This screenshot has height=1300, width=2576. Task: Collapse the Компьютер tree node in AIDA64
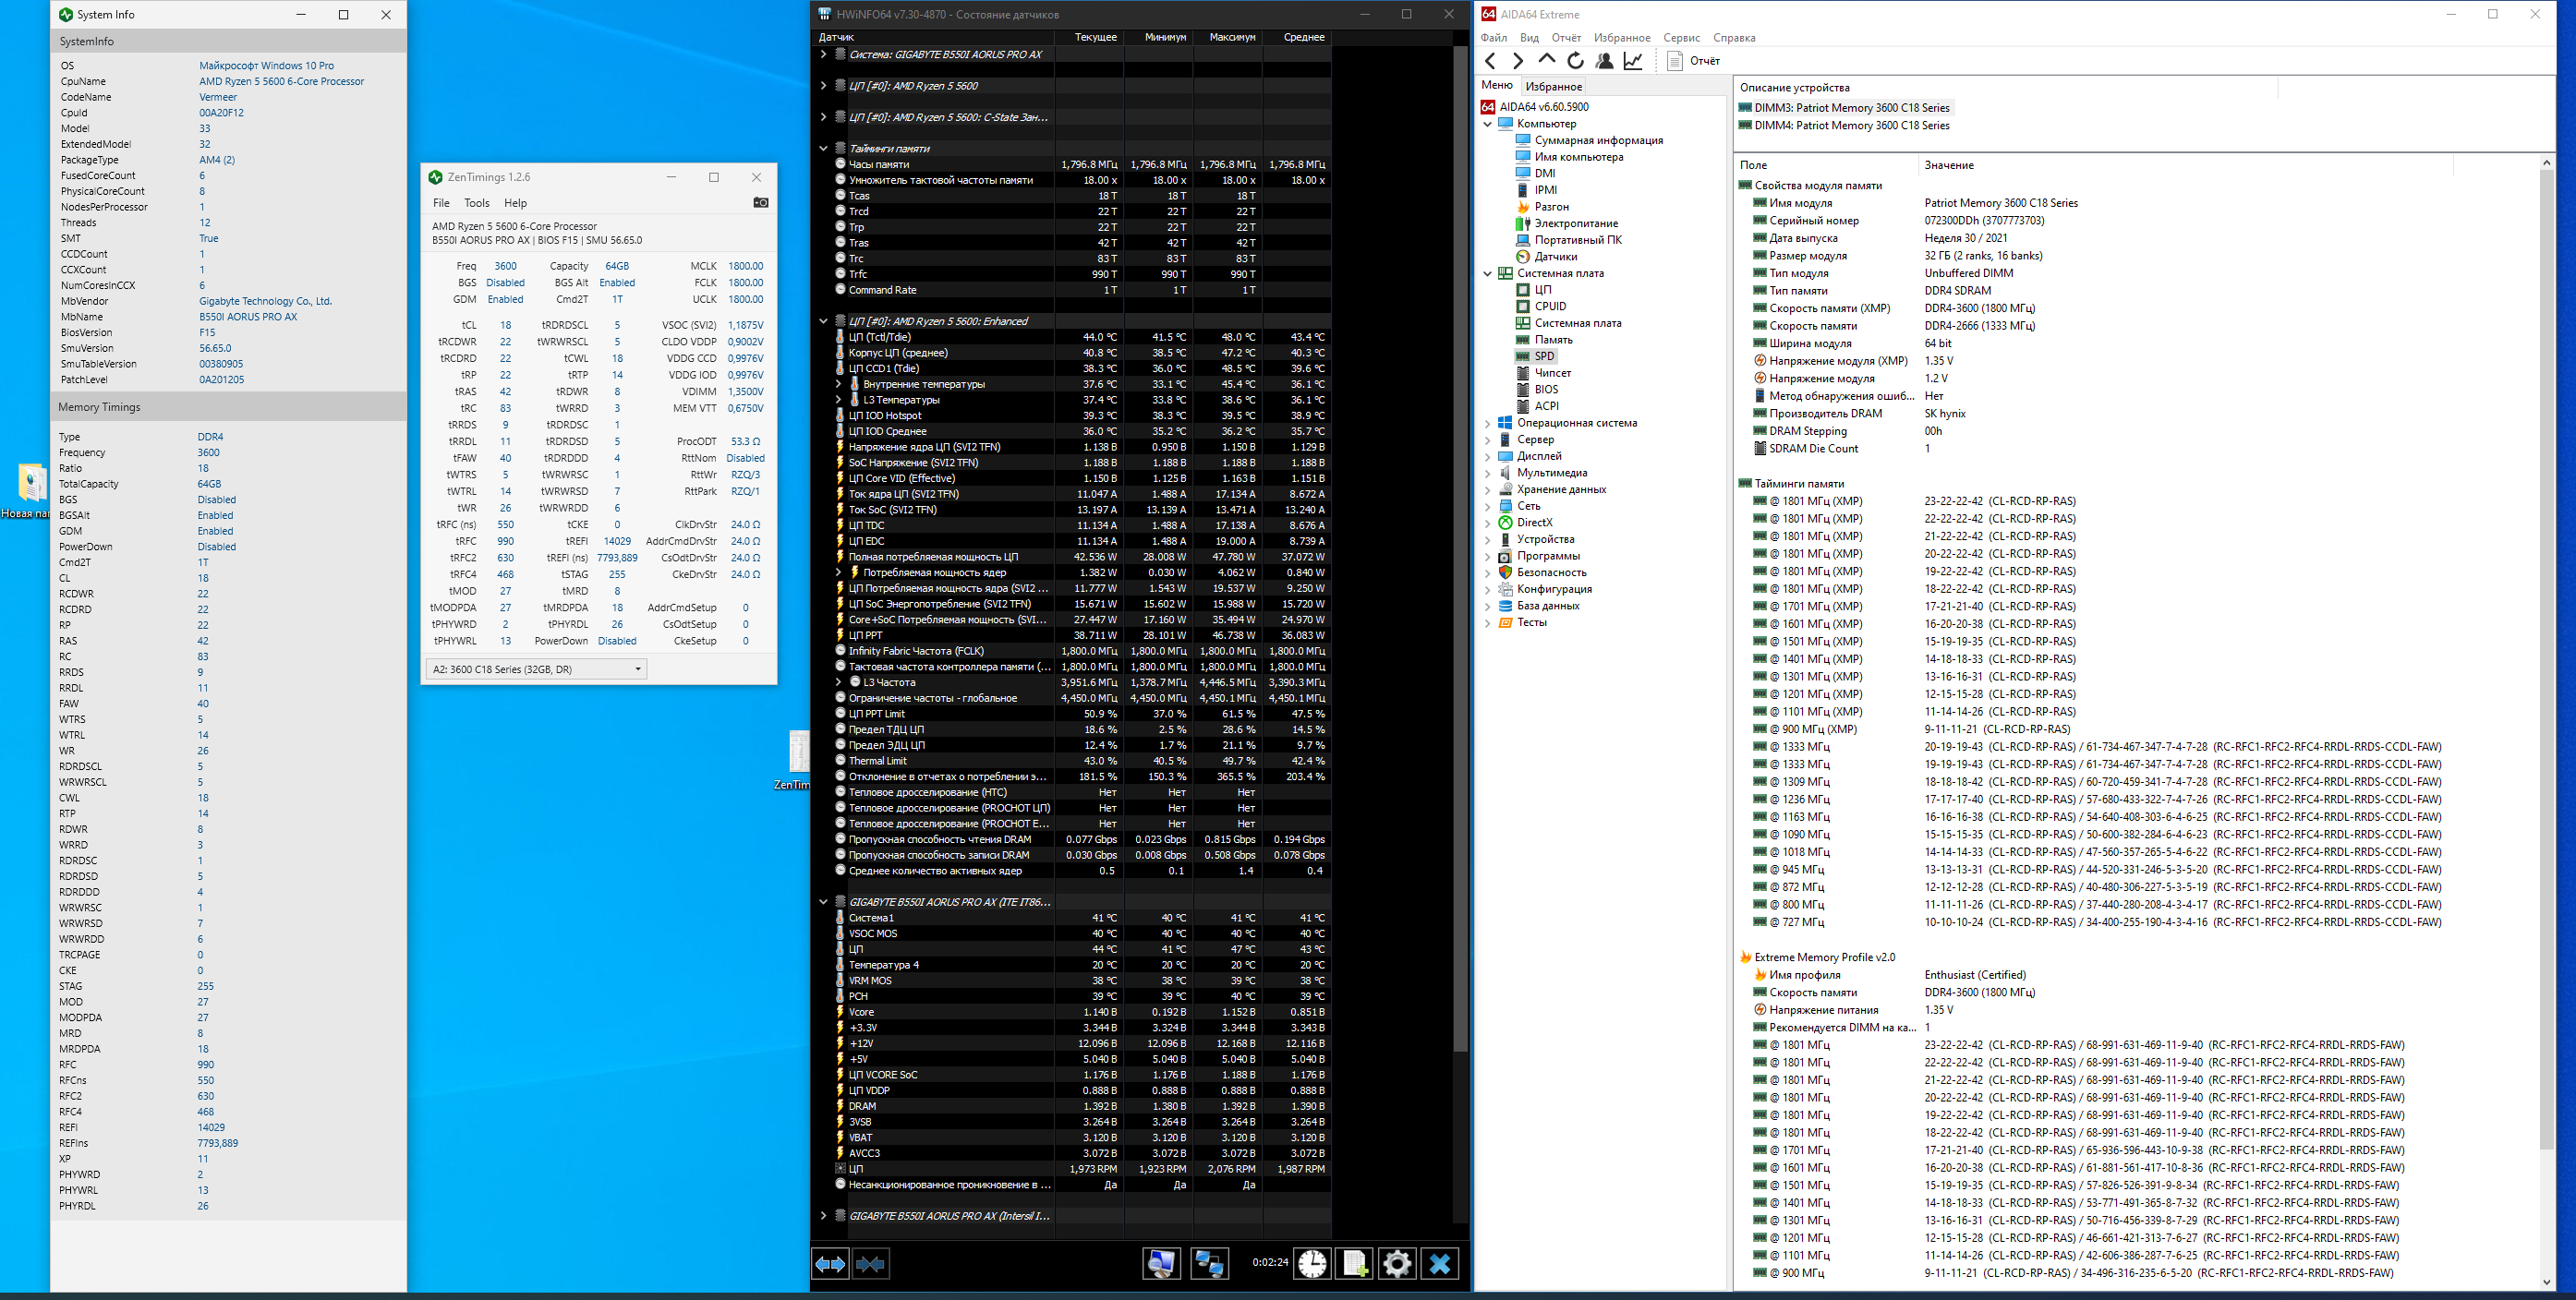click(1487, 124)
